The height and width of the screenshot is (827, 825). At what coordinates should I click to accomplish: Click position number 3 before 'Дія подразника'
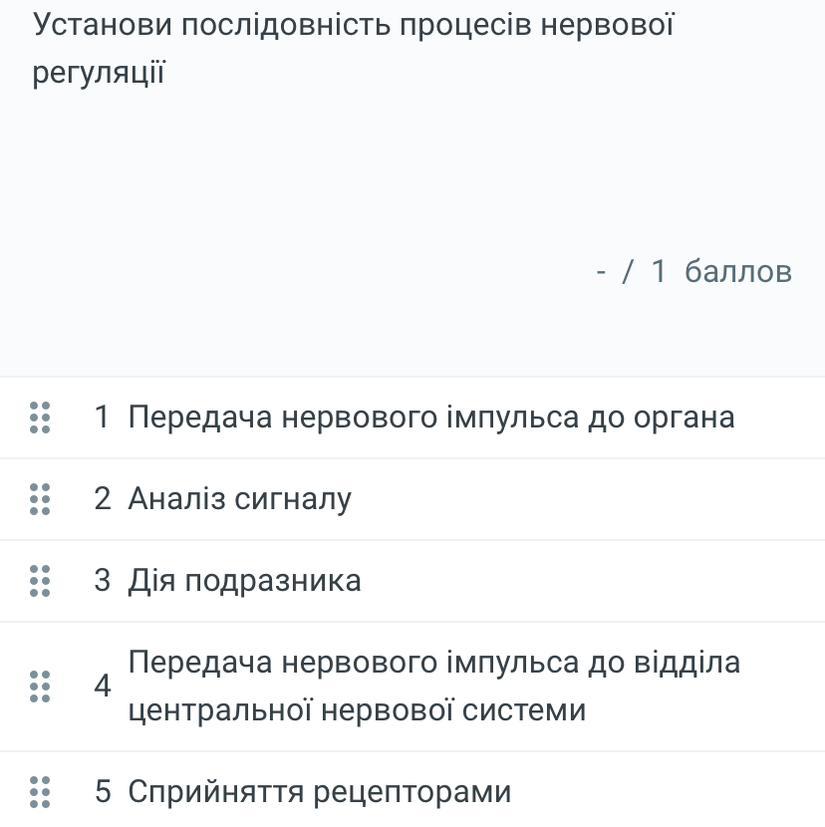102,580
